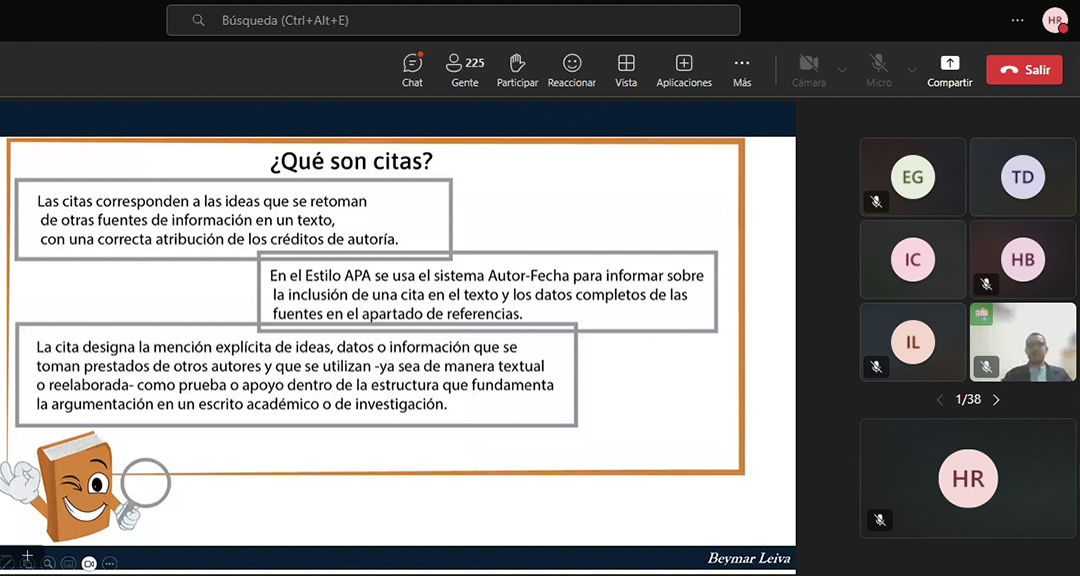Show the Gente participants list
The image size is (1080, 576).
[465, 70]
